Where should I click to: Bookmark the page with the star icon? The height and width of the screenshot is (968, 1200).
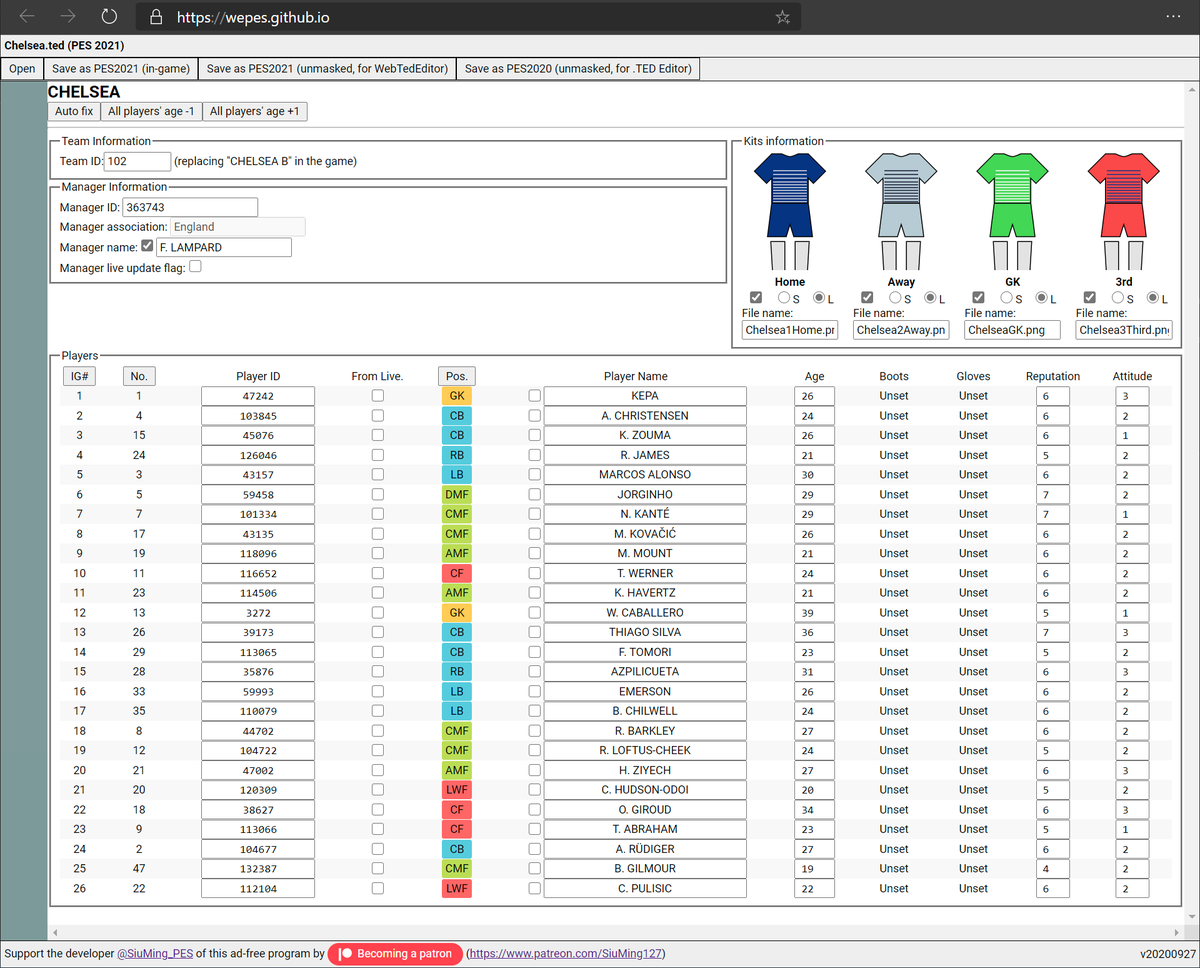pyautogui.click(x=783, y=18)
